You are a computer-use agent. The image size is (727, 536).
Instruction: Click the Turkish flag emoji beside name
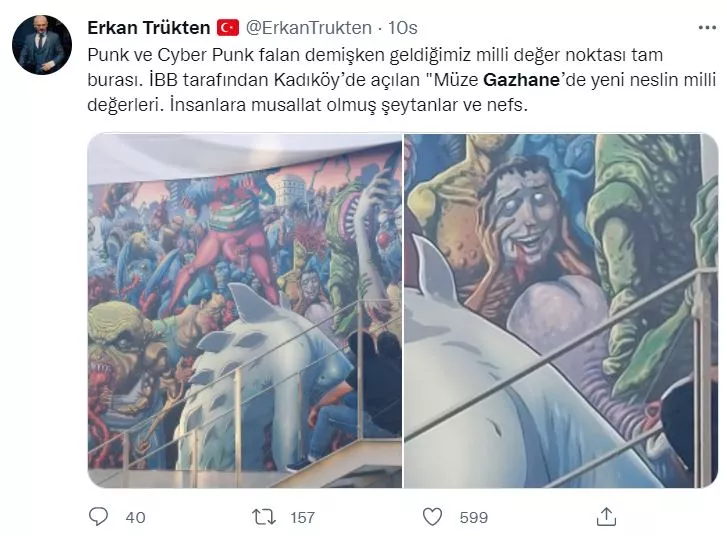(x=228, y=28)
